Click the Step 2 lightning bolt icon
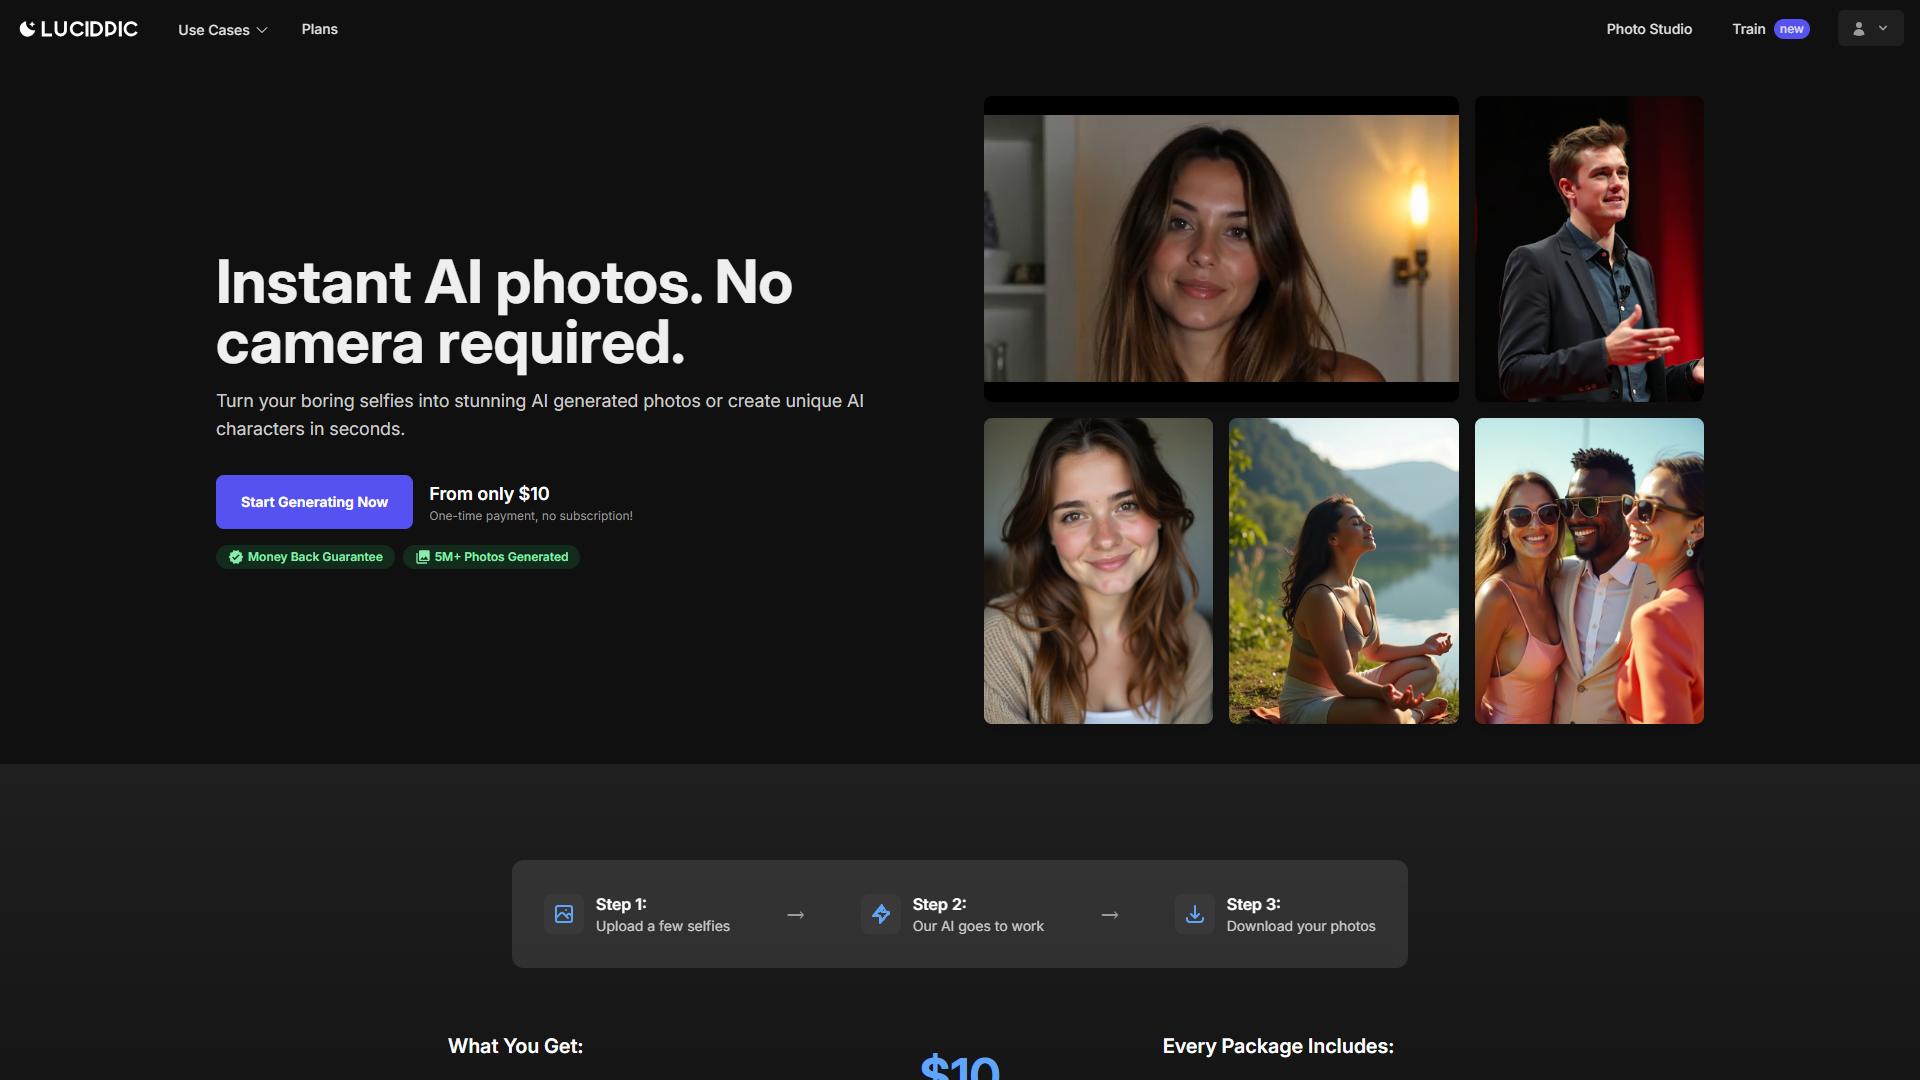This screenshot has width=1920, height=1080. pos(881,914)
